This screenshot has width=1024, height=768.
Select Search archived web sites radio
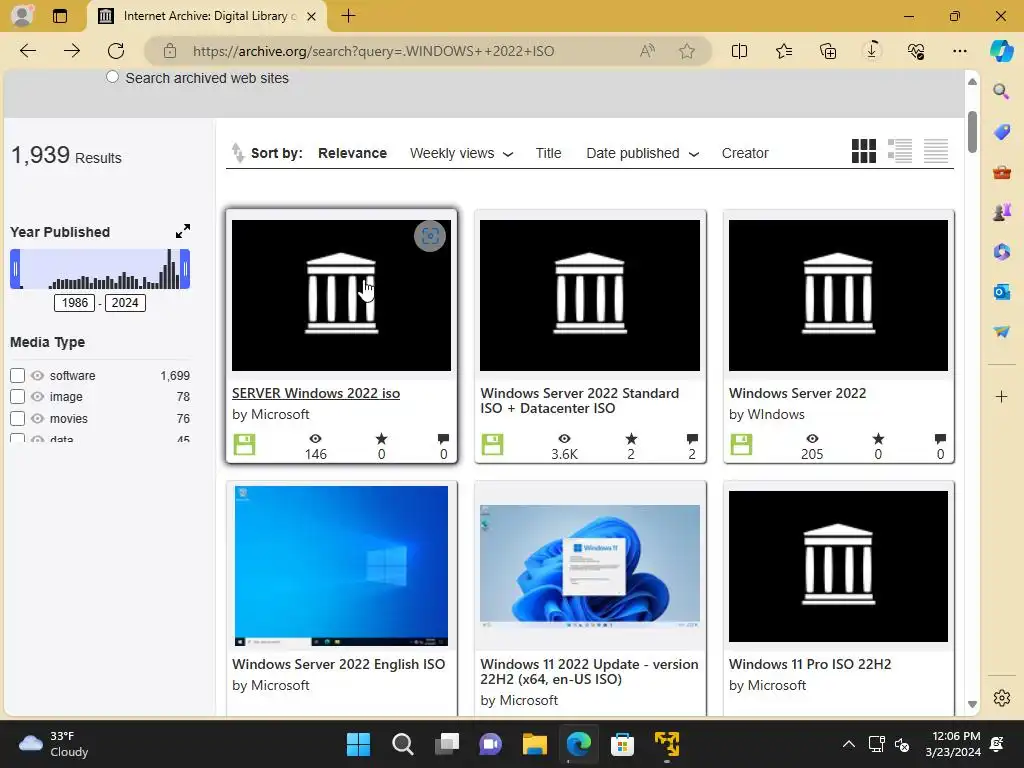(112, 77)
